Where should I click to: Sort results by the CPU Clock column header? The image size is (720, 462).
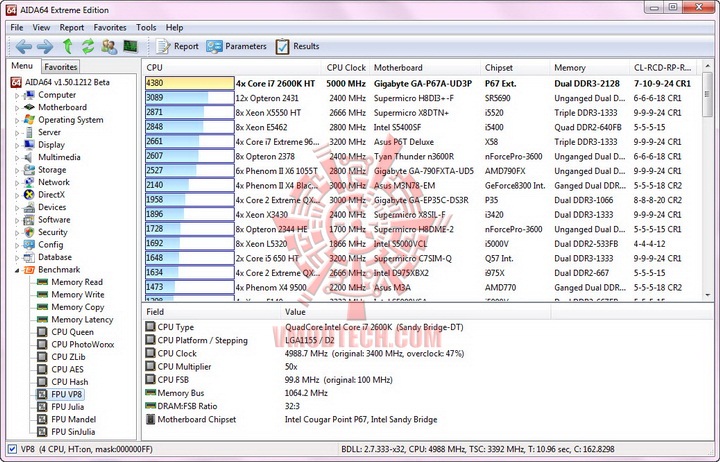click(x=346, y=68)
